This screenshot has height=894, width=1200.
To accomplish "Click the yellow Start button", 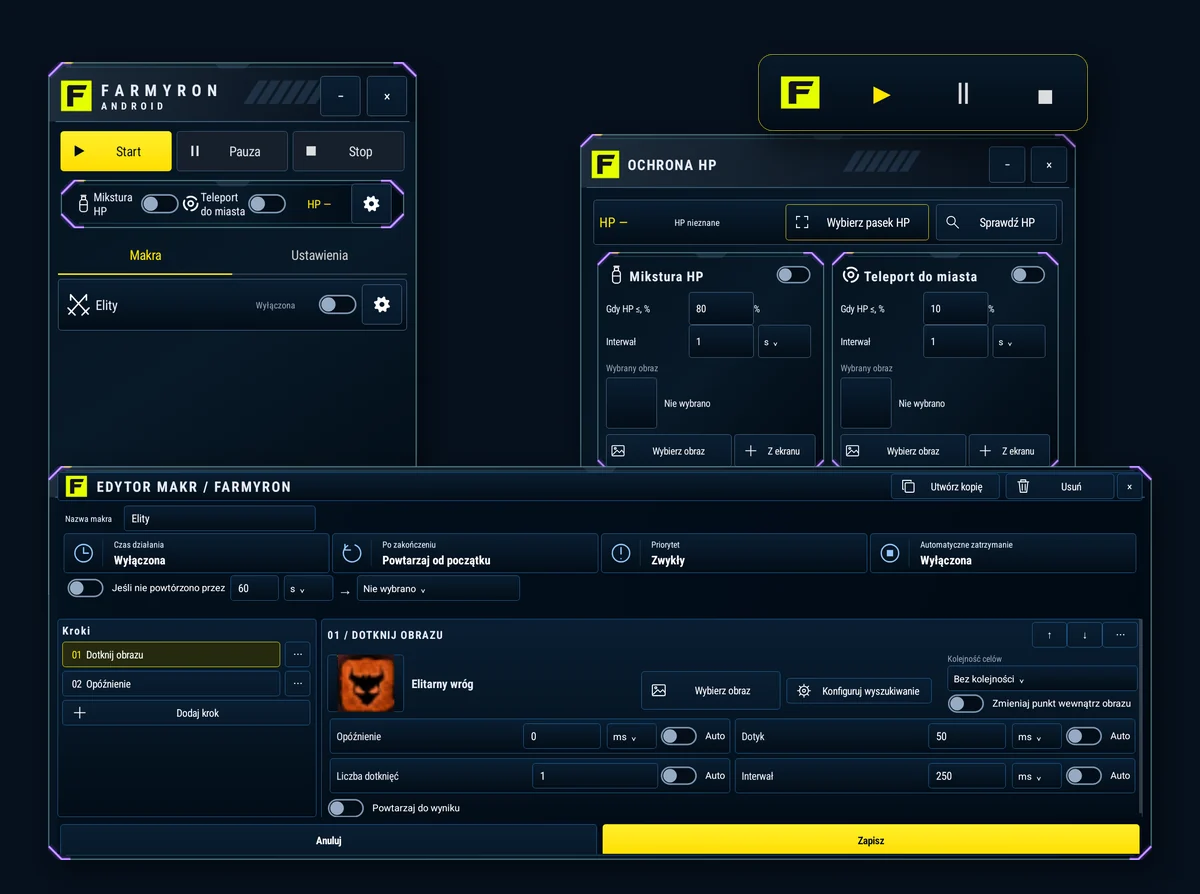I will coord(116,152).
